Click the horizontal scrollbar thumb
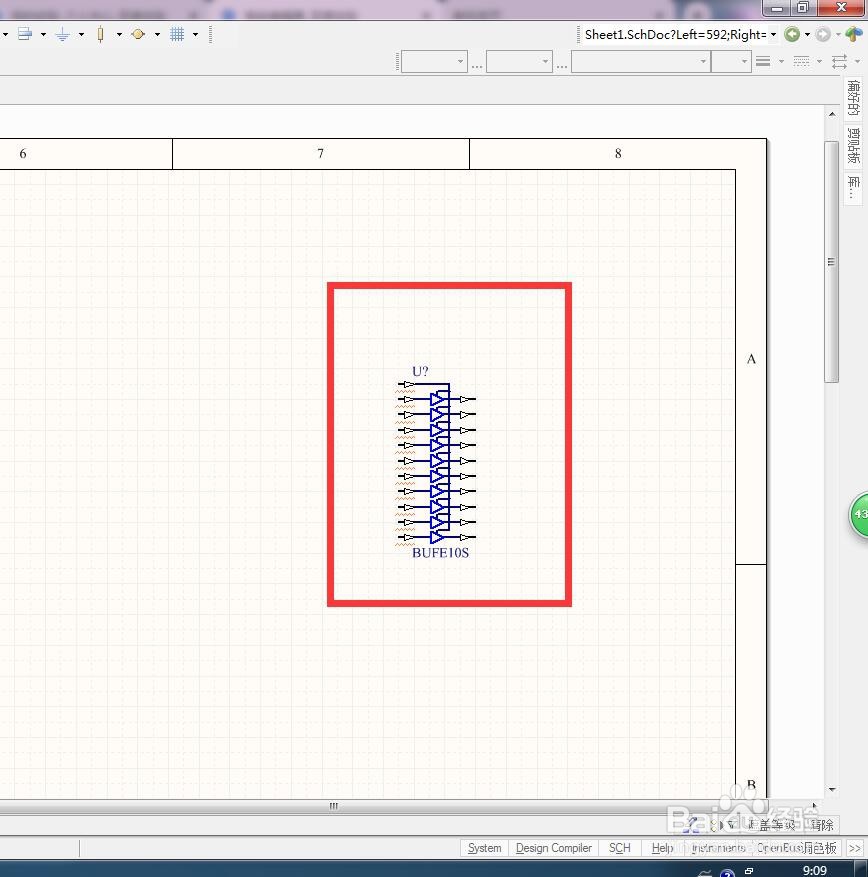The width and height of the screenshot is (868, 877). pos(333,806)
